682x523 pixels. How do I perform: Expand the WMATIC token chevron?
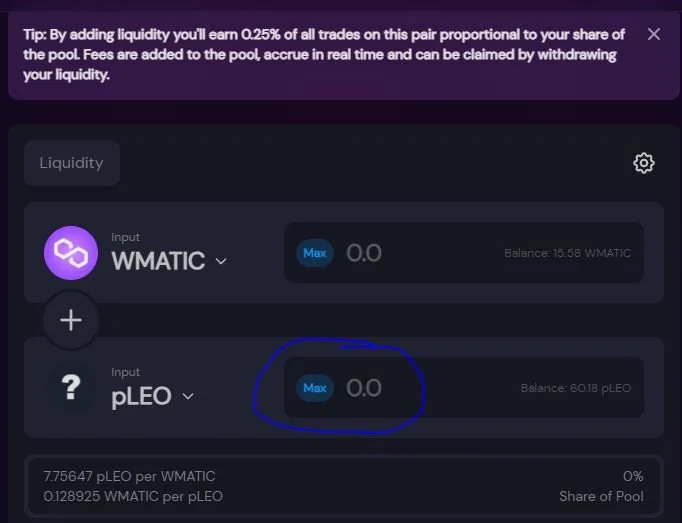coord(221,261)
